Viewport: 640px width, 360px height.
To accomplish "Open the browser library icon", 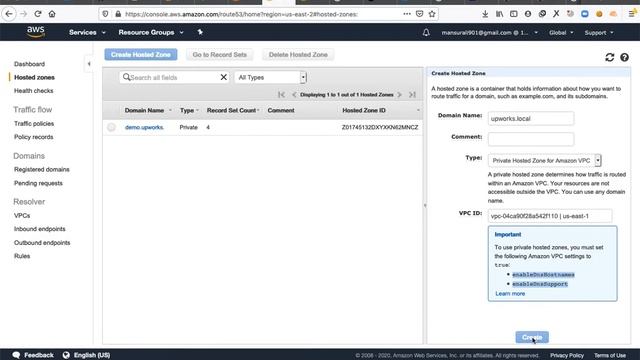I will coord(499,14).
